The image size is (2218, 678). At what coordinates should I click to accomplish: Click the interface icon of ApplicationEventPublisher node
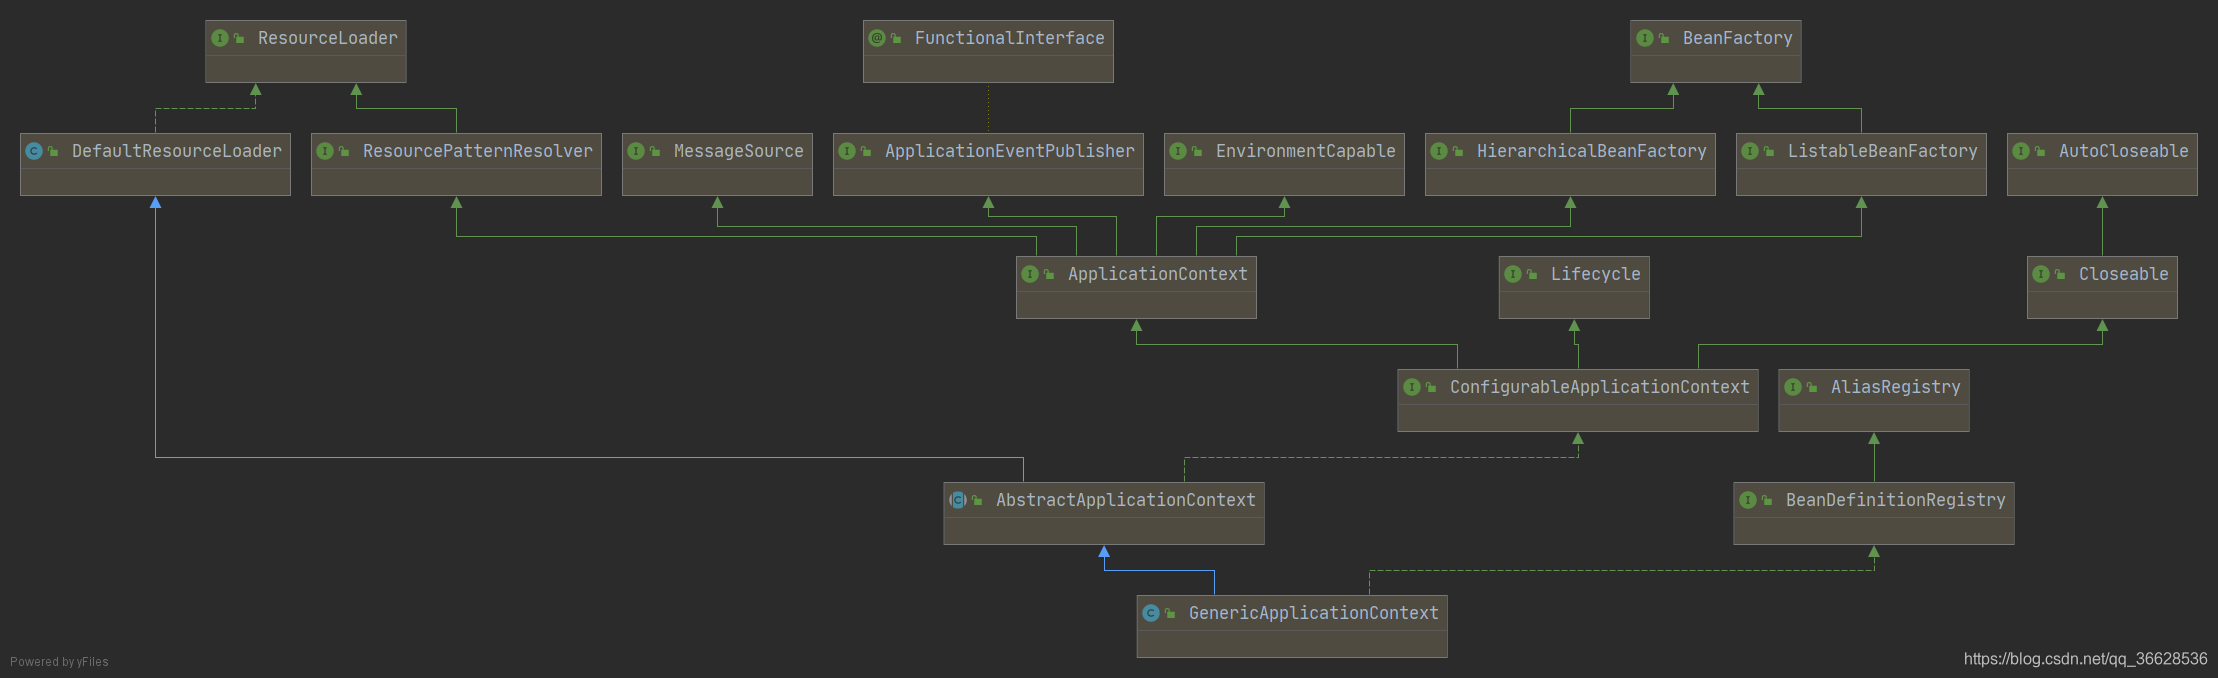tap(847, 151)
